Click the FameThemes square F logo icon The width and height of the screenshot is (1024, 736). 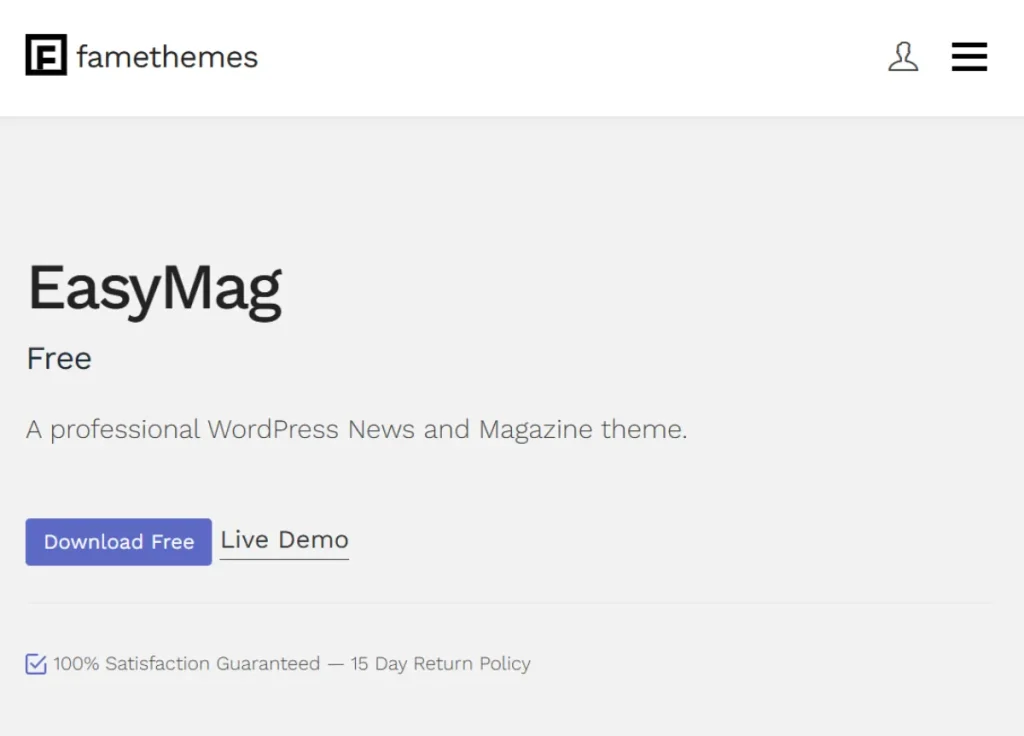click(x=46, y=56)
